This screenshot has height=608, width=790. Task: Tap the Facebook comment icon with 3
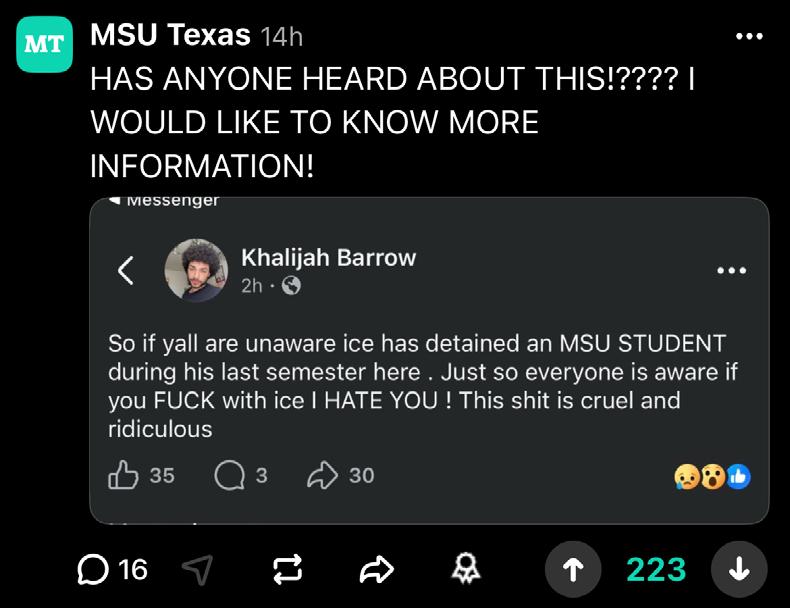pyautogui.click(x=228, y=475)
